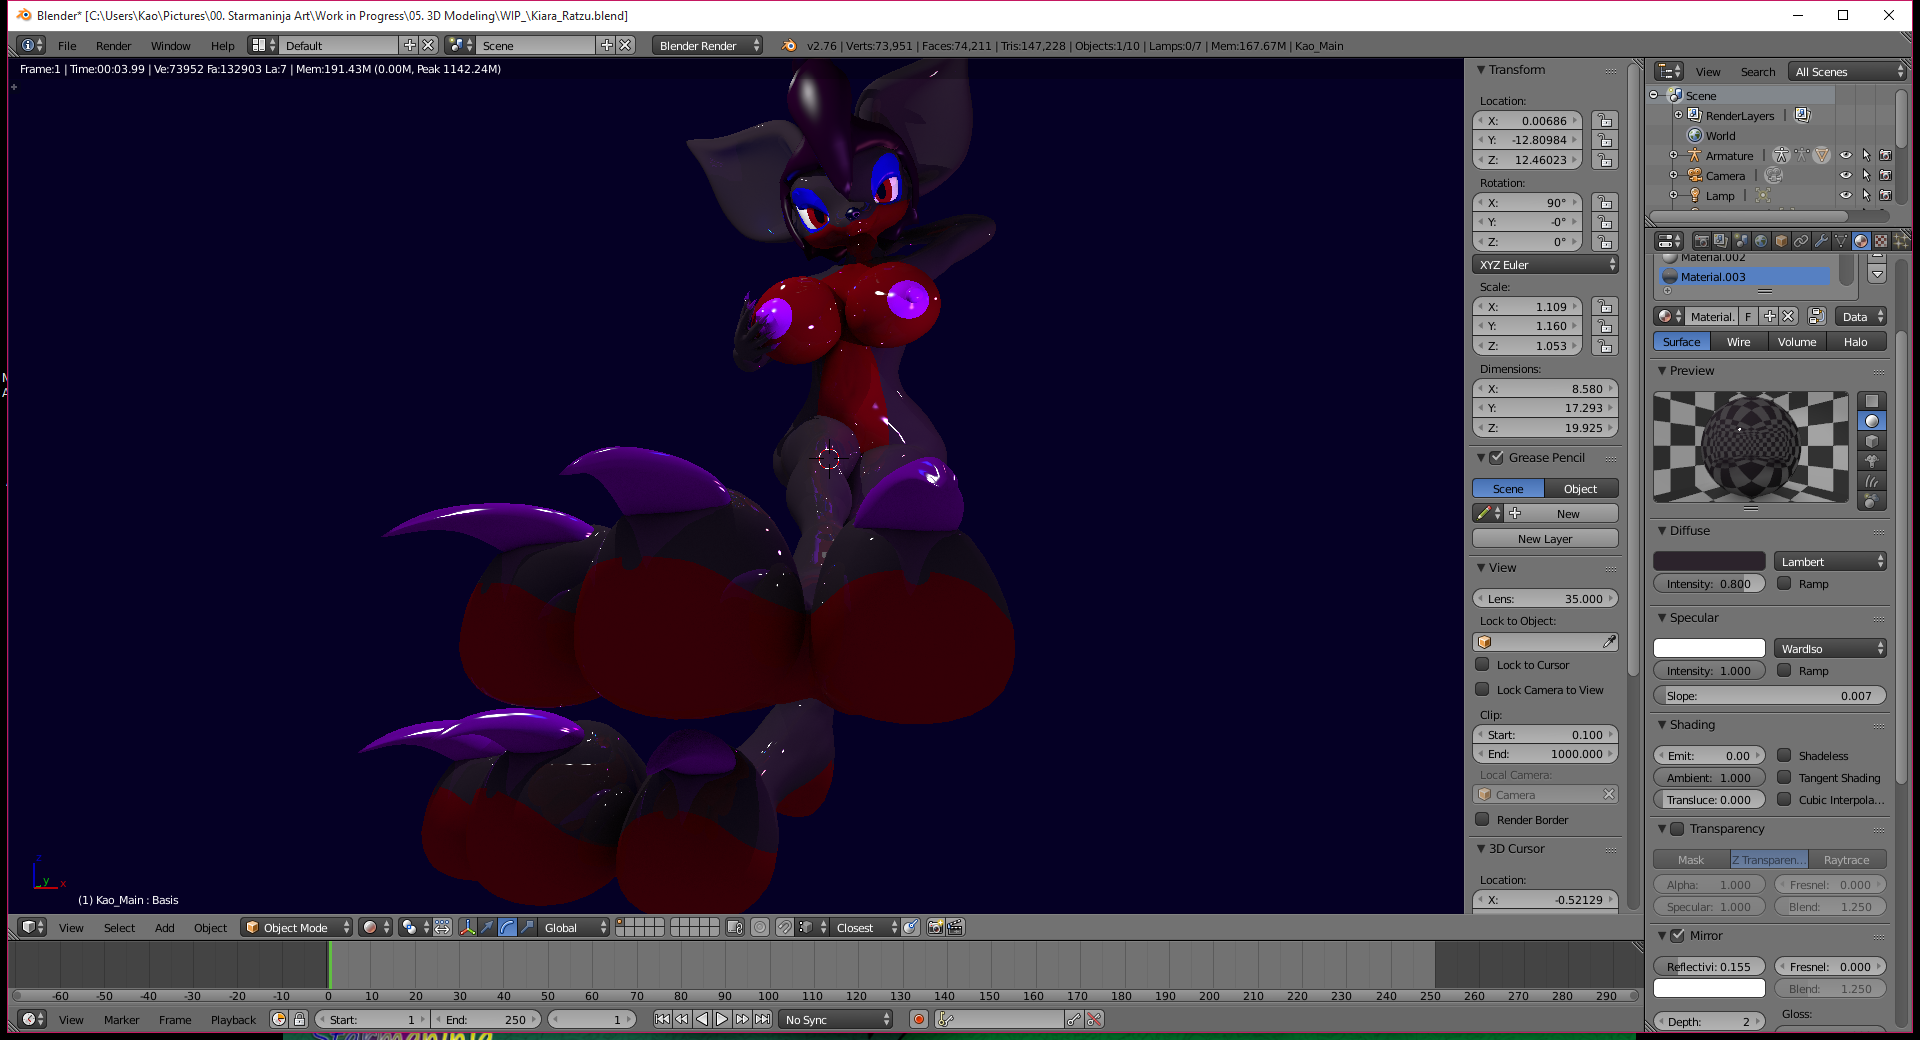The height and width of the screenshot is (1040, 1920).
Task: Open the Object Mode dropdown
Action: pyautogui.click(x=297, y=928)
